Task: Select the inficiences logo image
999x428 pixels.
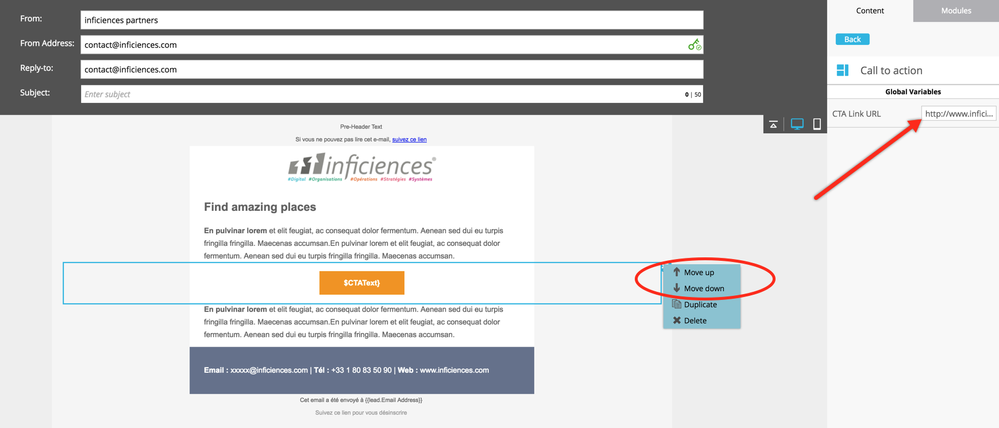Action: (362, 169)
